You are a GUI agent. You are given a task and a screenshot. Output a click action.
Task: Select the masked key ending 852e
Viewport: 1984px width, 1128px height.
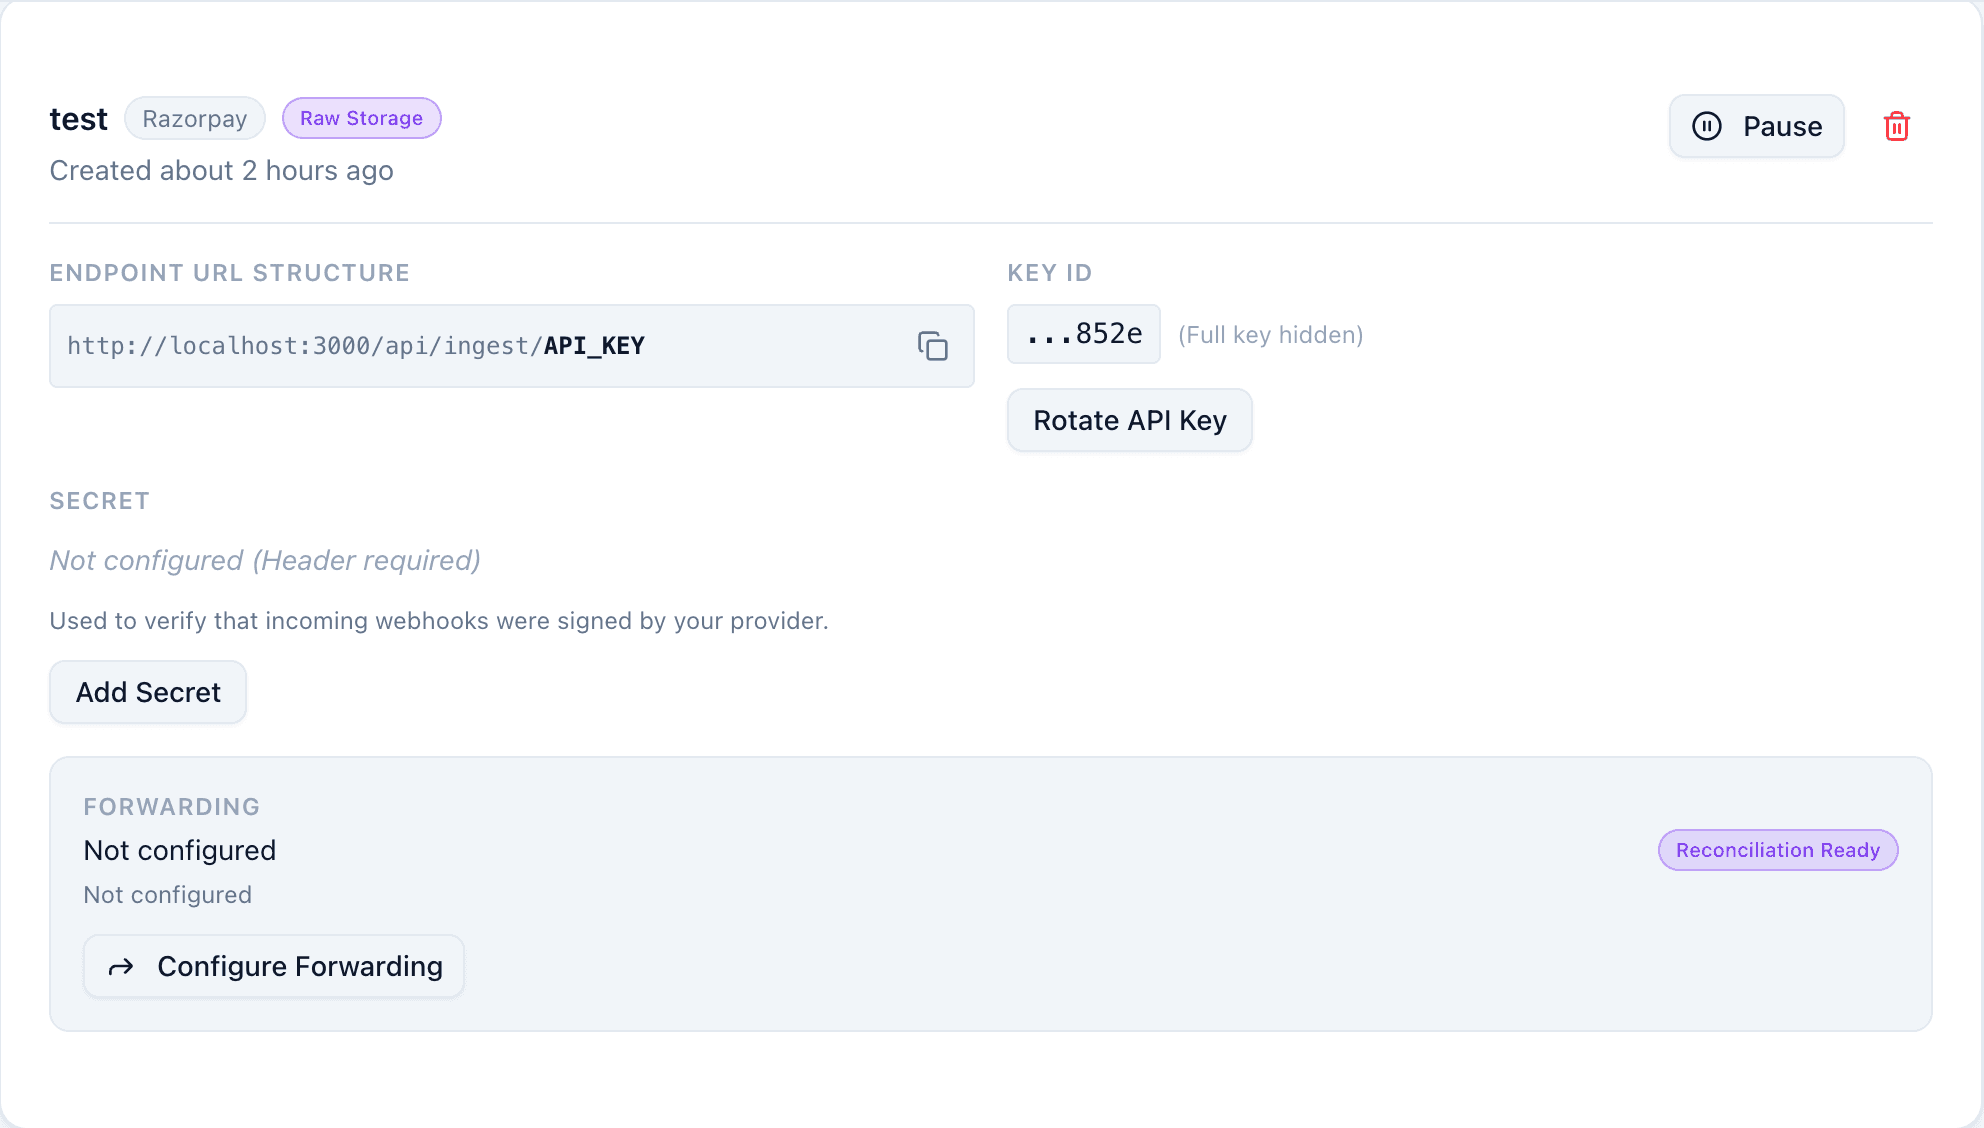(x=1084, y=335)
